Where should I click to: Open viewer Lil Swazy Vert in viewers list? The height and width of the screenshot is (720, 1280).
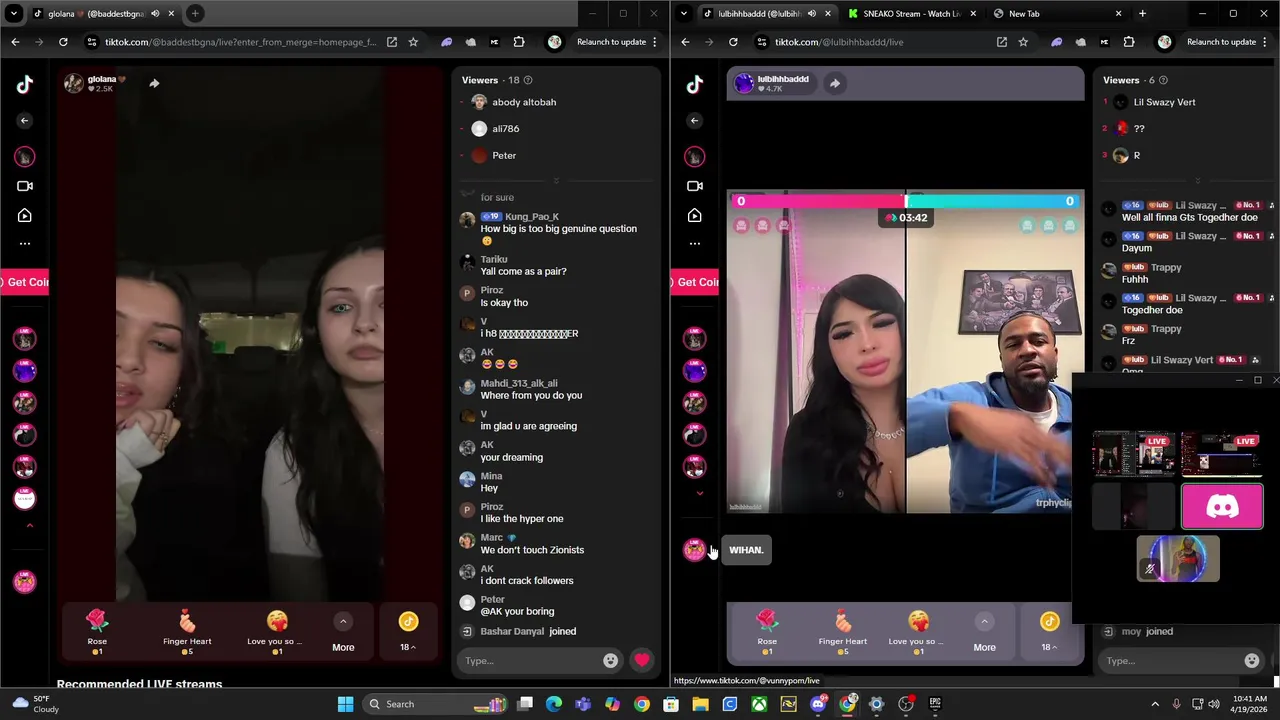(1164, 102)
